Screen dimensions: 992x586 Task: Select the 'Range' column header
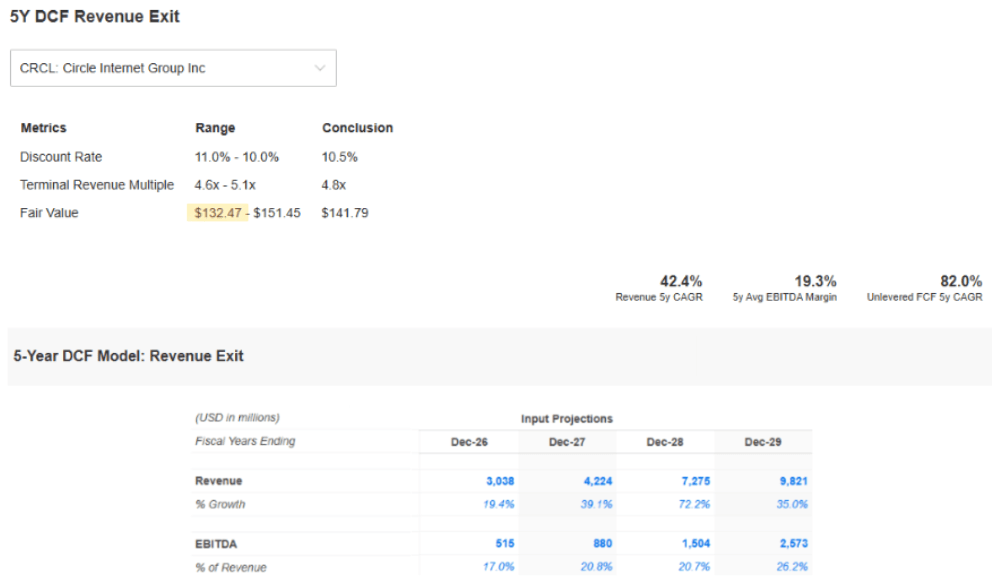pos(215,128)
